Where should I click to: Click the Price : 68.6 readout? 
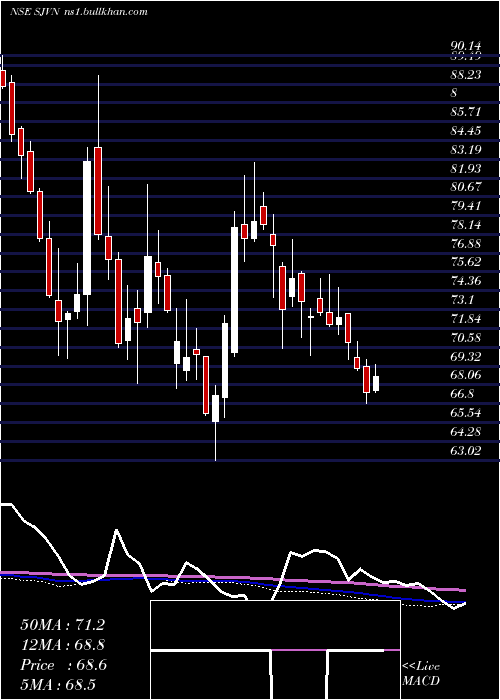(63, 665)
